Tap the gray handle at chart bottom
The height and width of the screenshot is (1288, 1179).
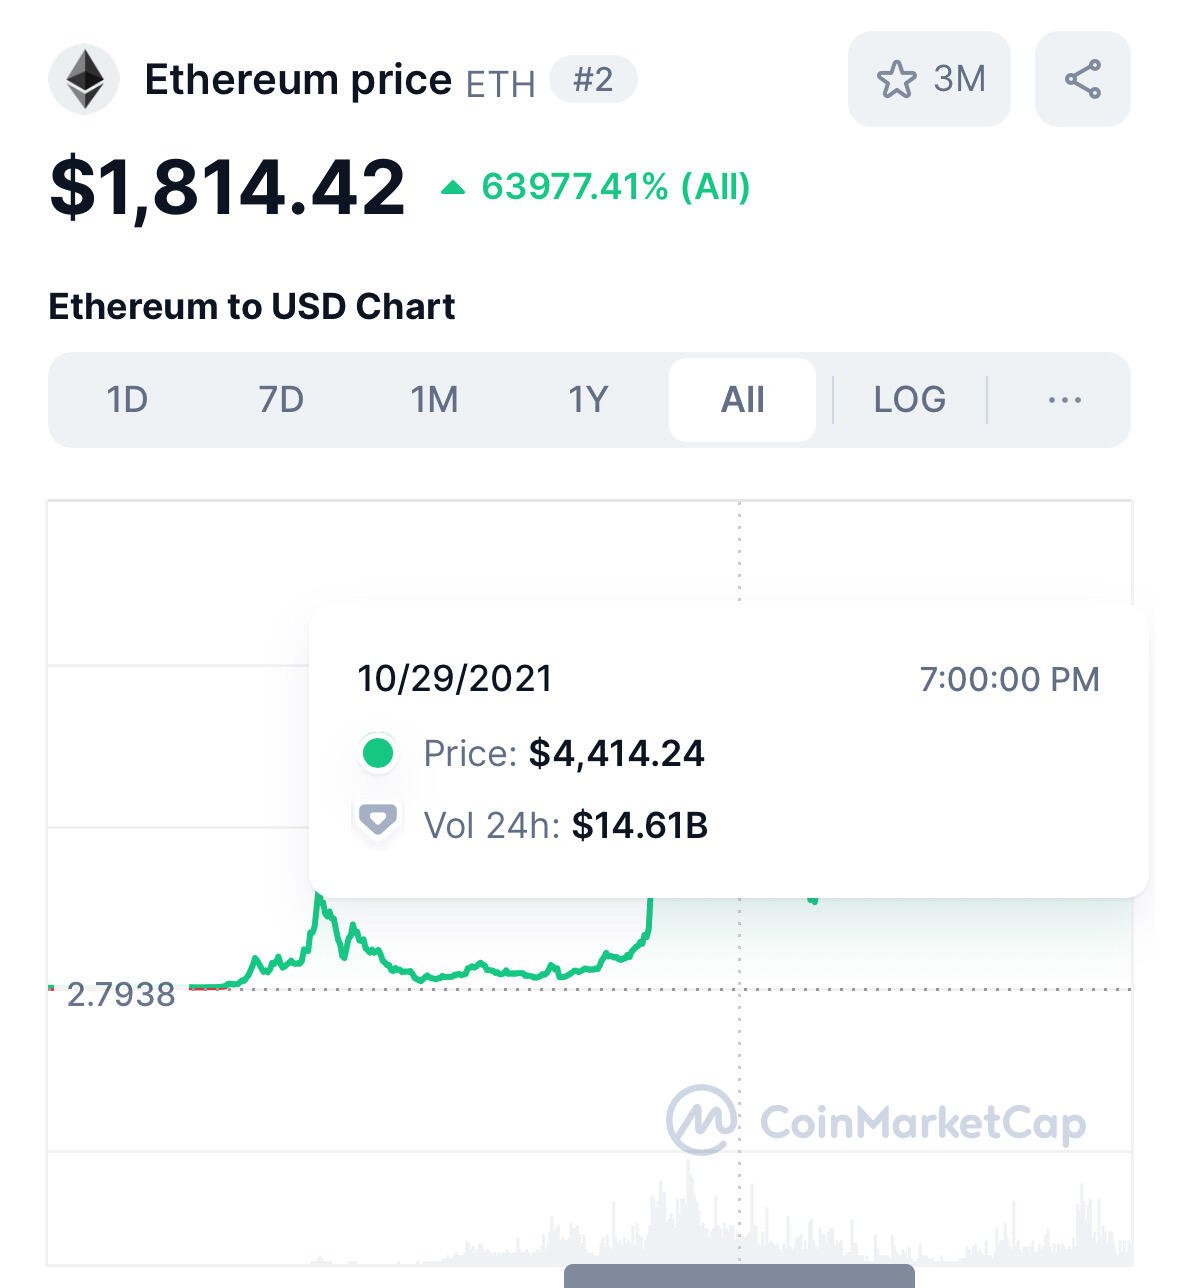(x=739, y=1276)
